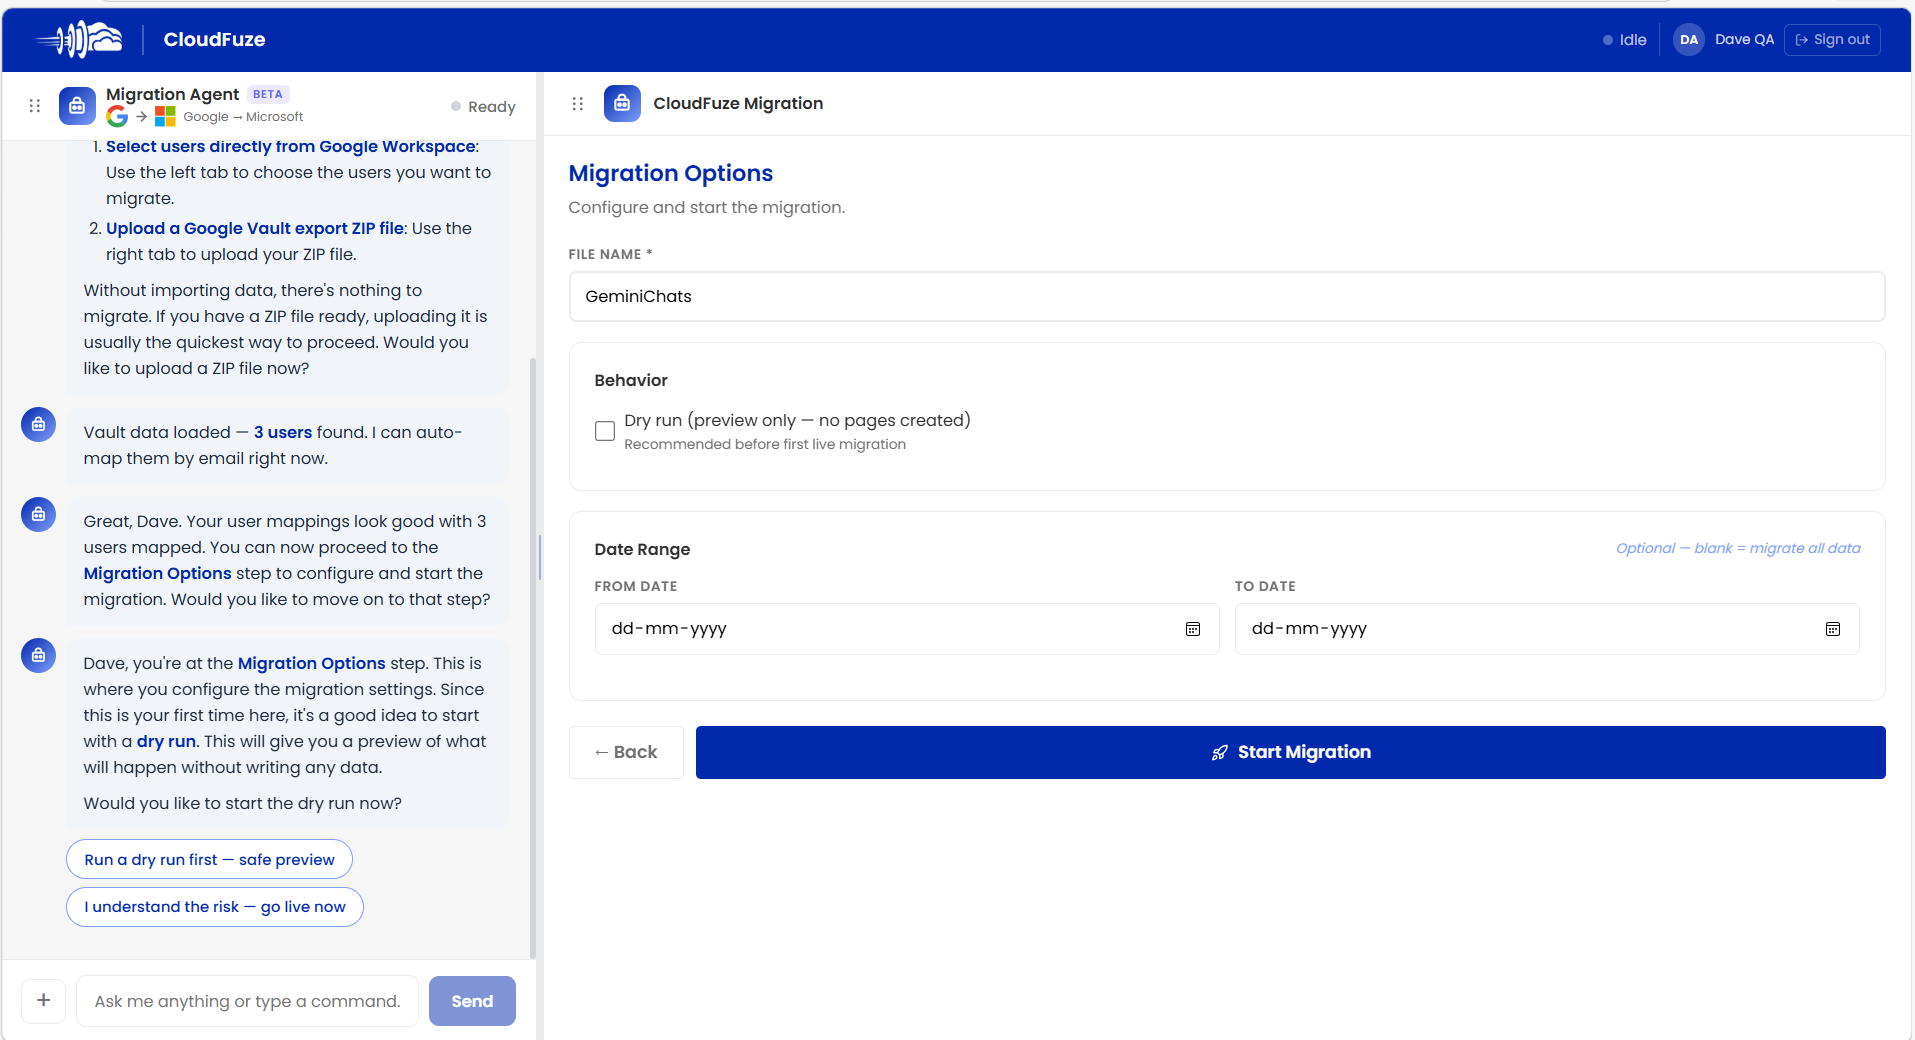Open the From Date calendar picker
Screen dimensions: 1915x1040
(1193, 629)
